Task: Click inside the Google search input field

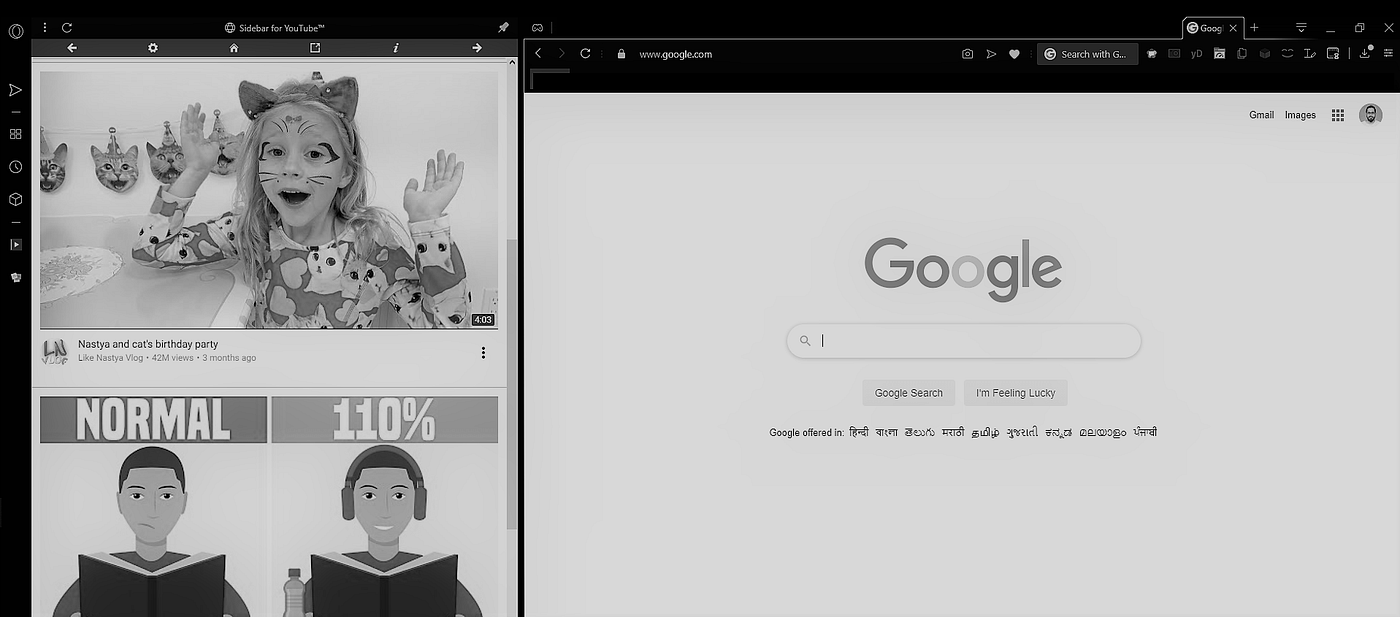Action: point(962,341)
